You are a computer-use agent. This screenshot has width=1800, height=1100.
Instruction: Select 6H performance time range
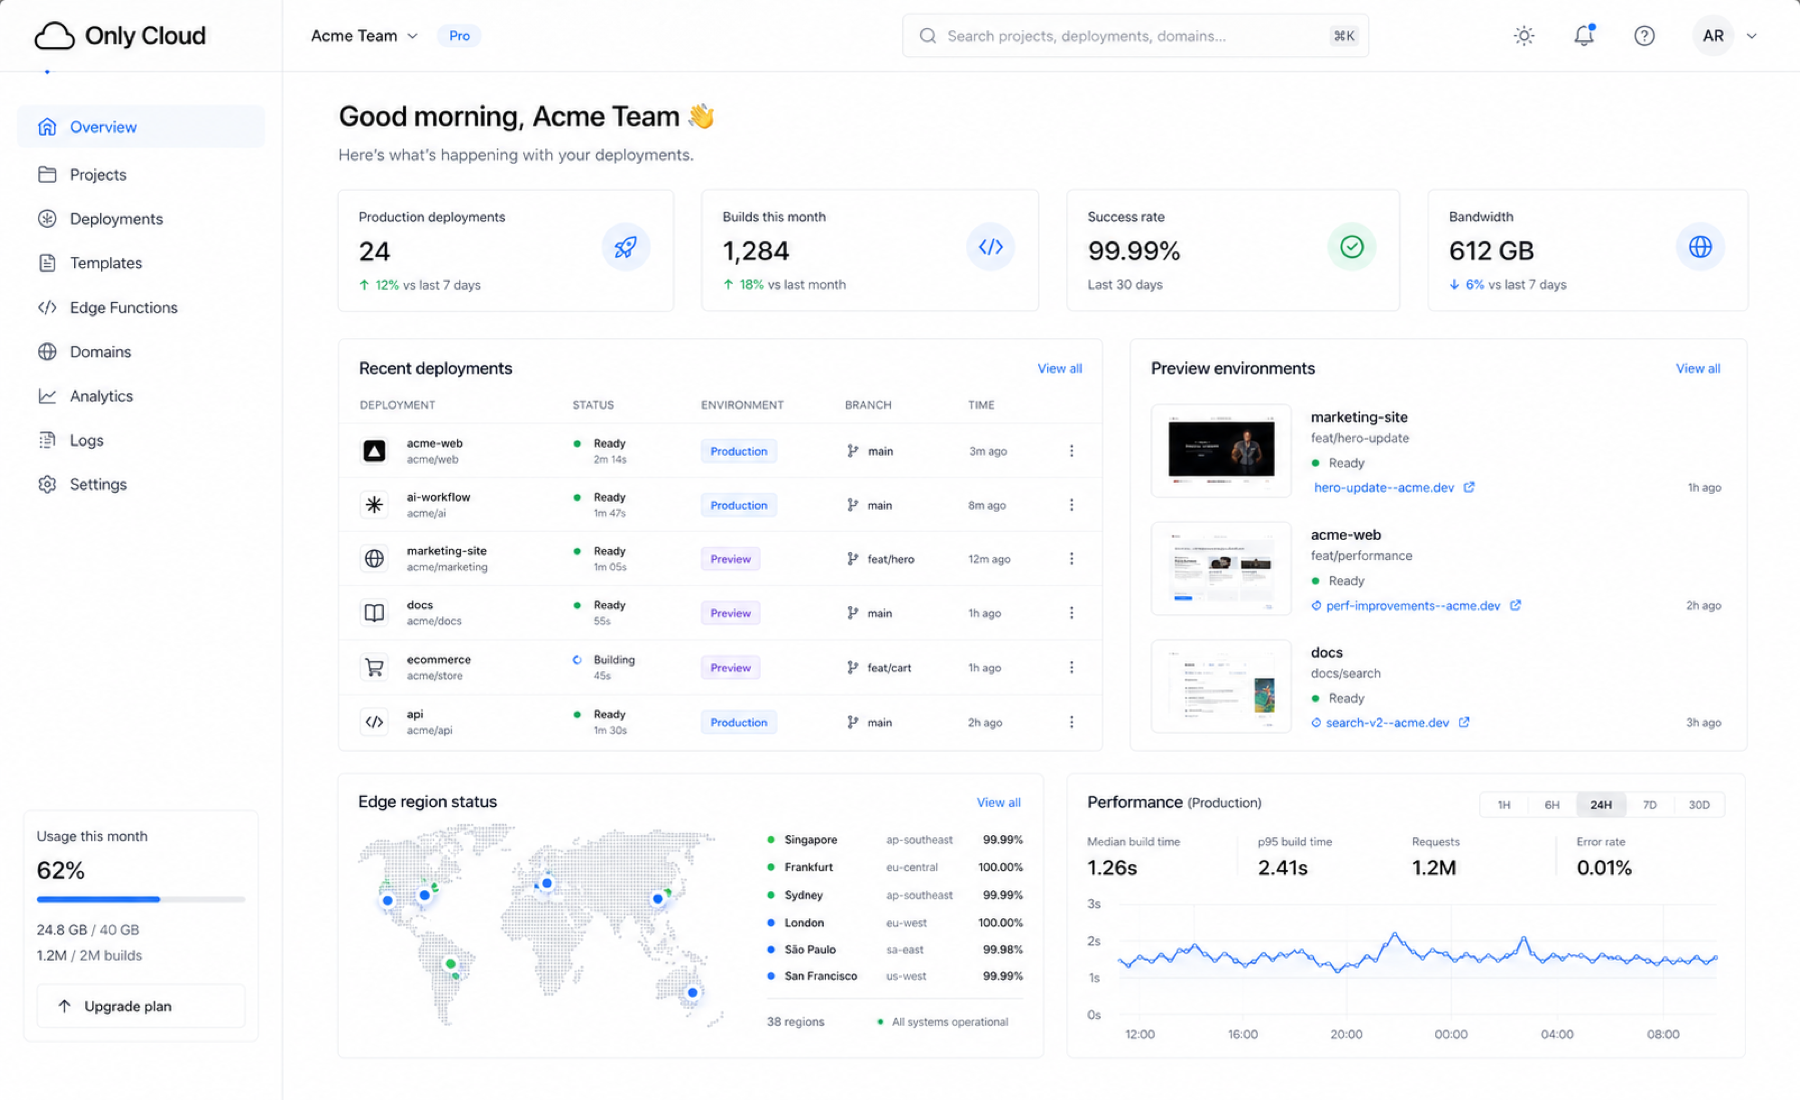1552,805
